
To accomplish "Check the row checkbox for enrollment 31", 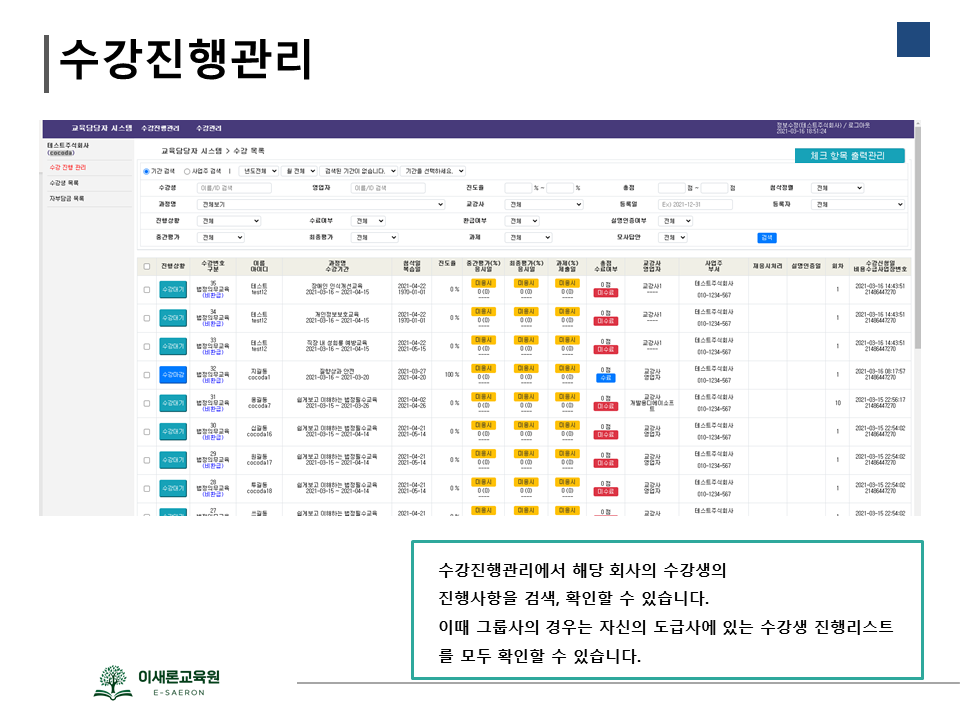I will coord(146,403).
